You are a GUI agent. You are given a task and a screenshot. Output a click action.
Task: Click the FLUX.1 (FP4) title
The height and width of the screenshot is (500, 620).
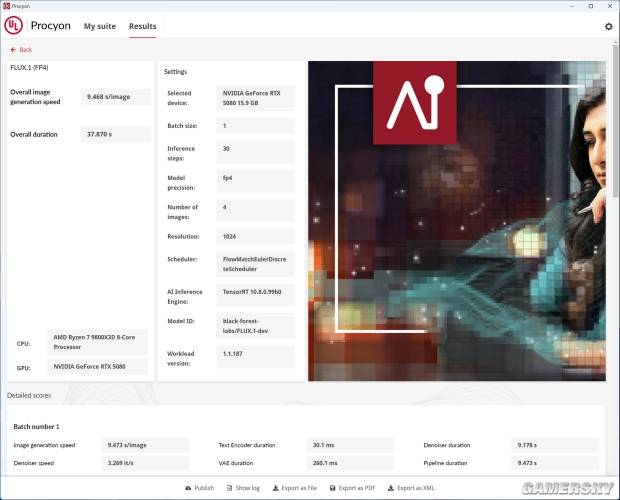pyautogui.click(x=29, y=68)
